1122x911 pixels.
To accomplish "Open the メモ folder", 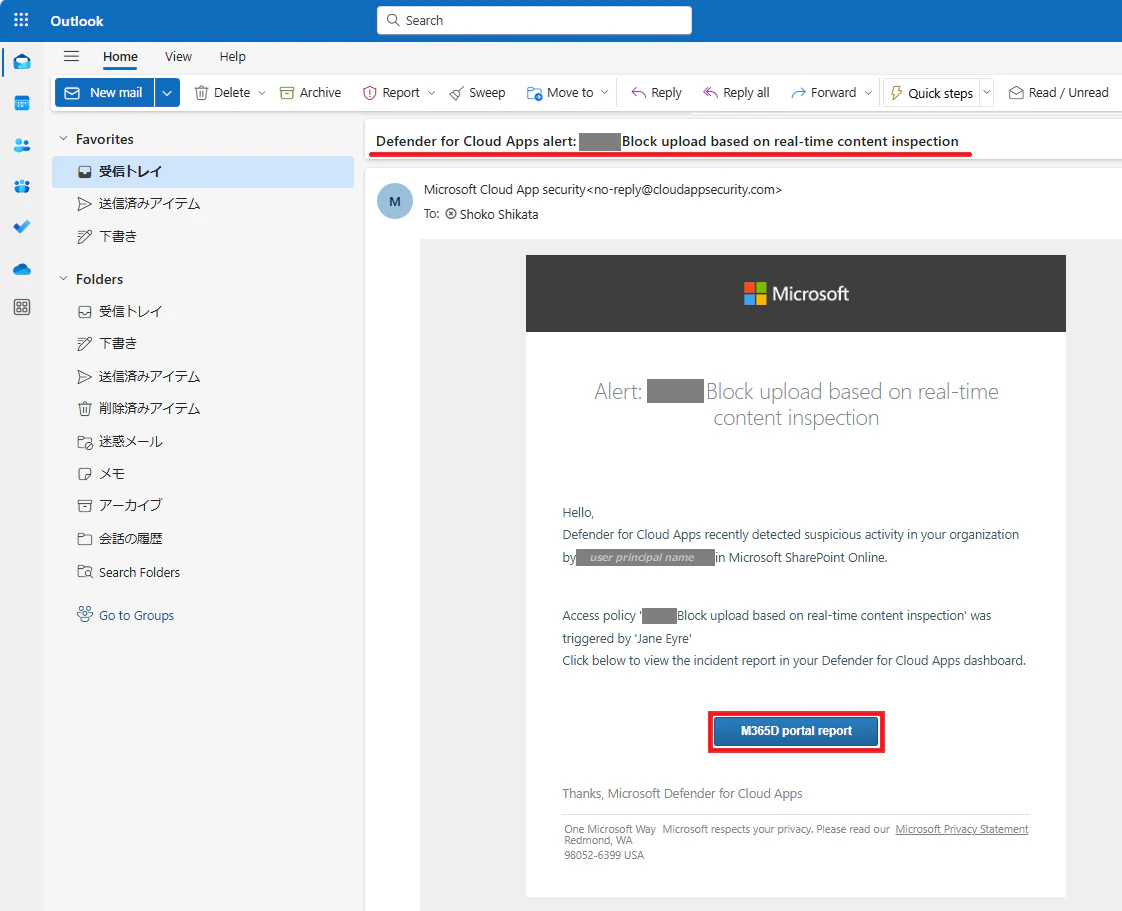I will pyautogui.click(x=203, y=474).
